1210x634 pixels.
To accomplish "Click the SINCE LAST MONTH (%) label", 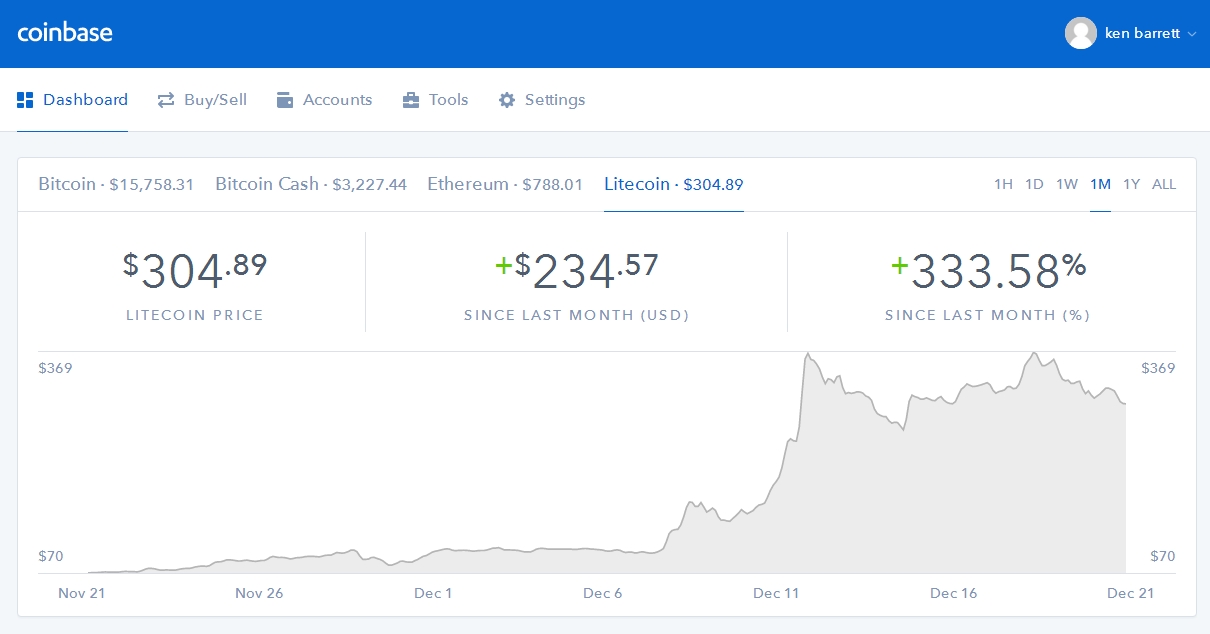I will [988, 315].
